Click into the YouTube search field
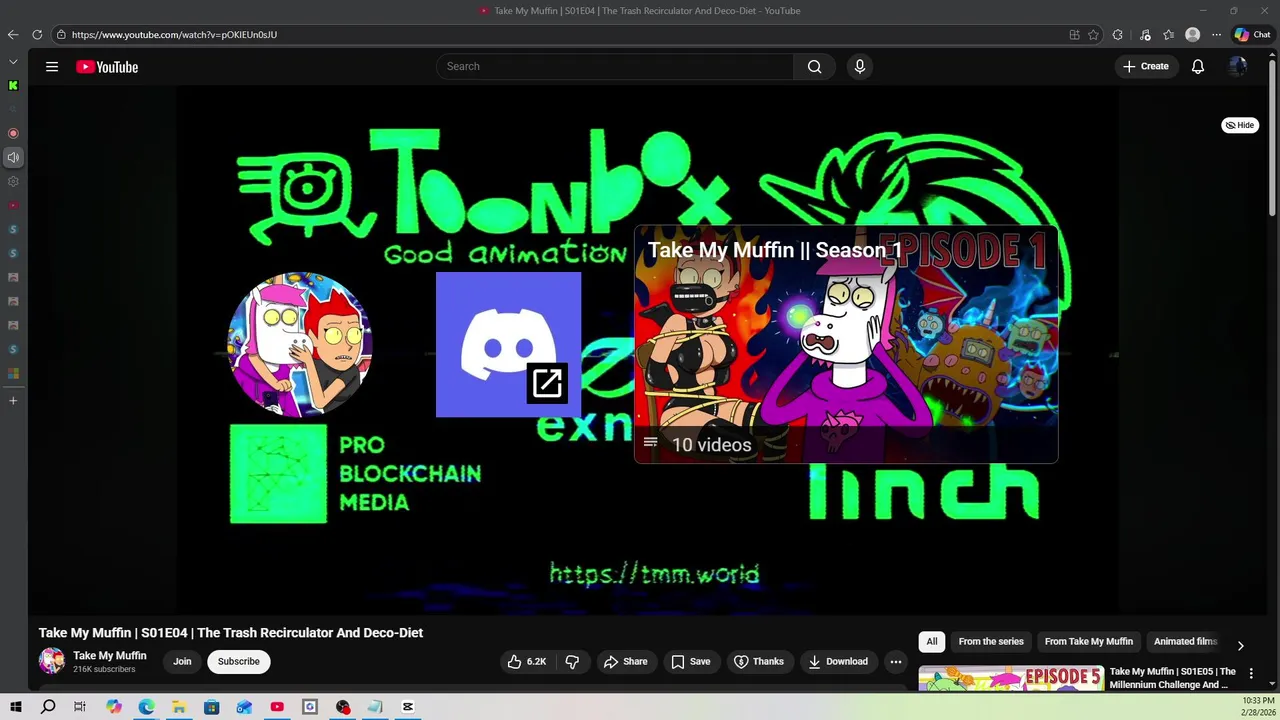 [x=615, y=67]
